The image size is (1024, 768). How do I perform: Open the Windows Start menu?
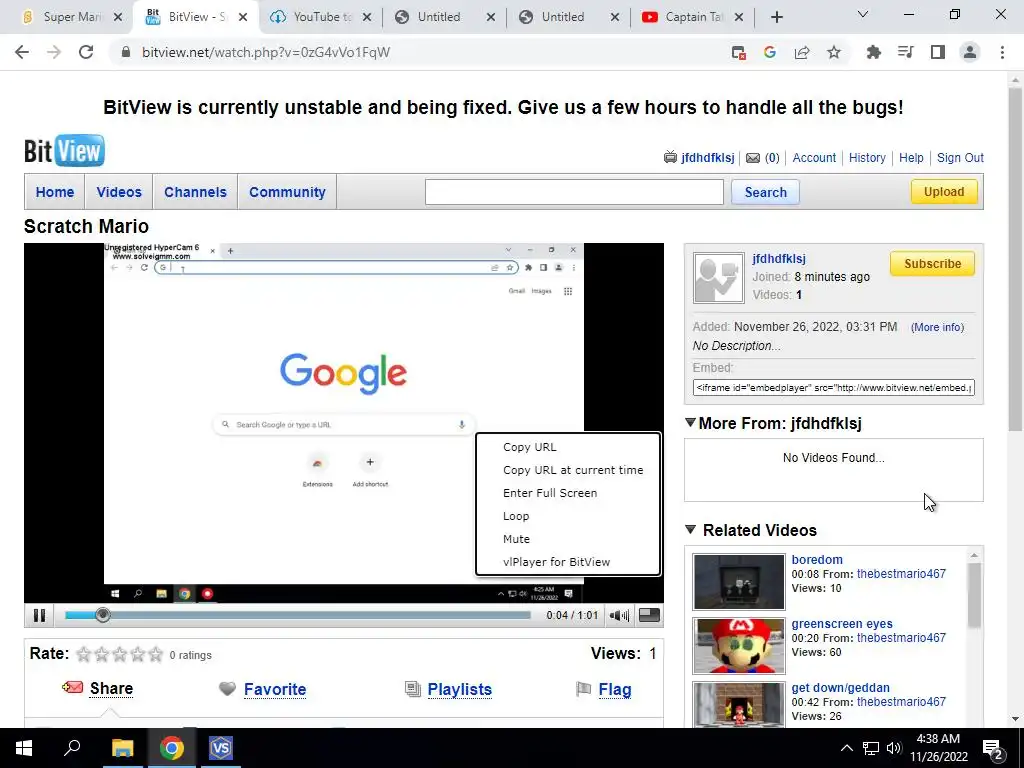(x=24, y=748)
